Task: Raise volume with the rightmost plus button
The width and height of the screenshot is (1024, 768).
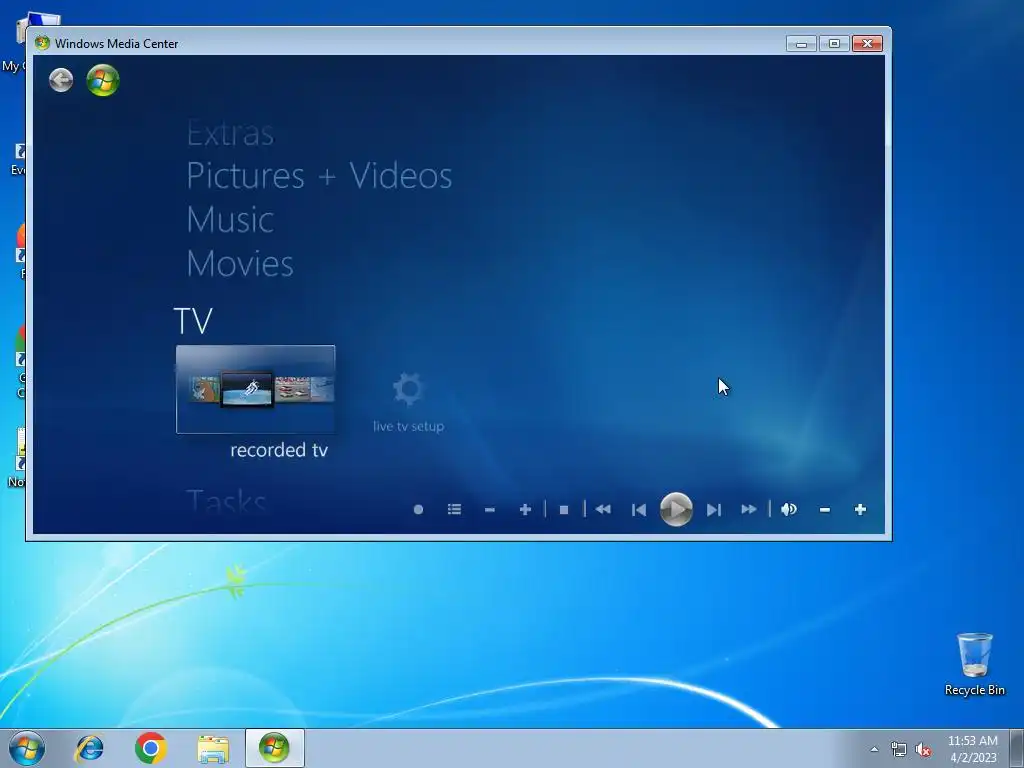Action: 860,509
